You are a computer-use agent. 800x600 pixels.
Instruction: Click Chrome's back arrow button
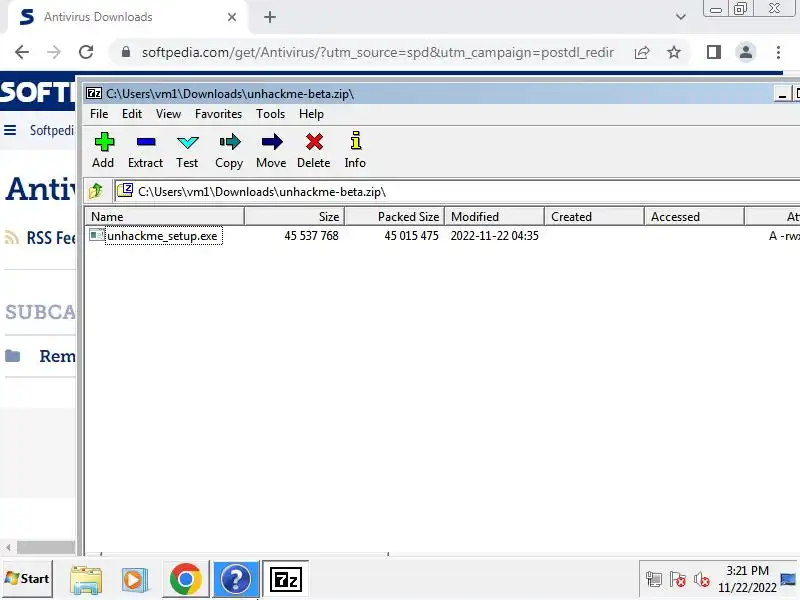[22, 52]
